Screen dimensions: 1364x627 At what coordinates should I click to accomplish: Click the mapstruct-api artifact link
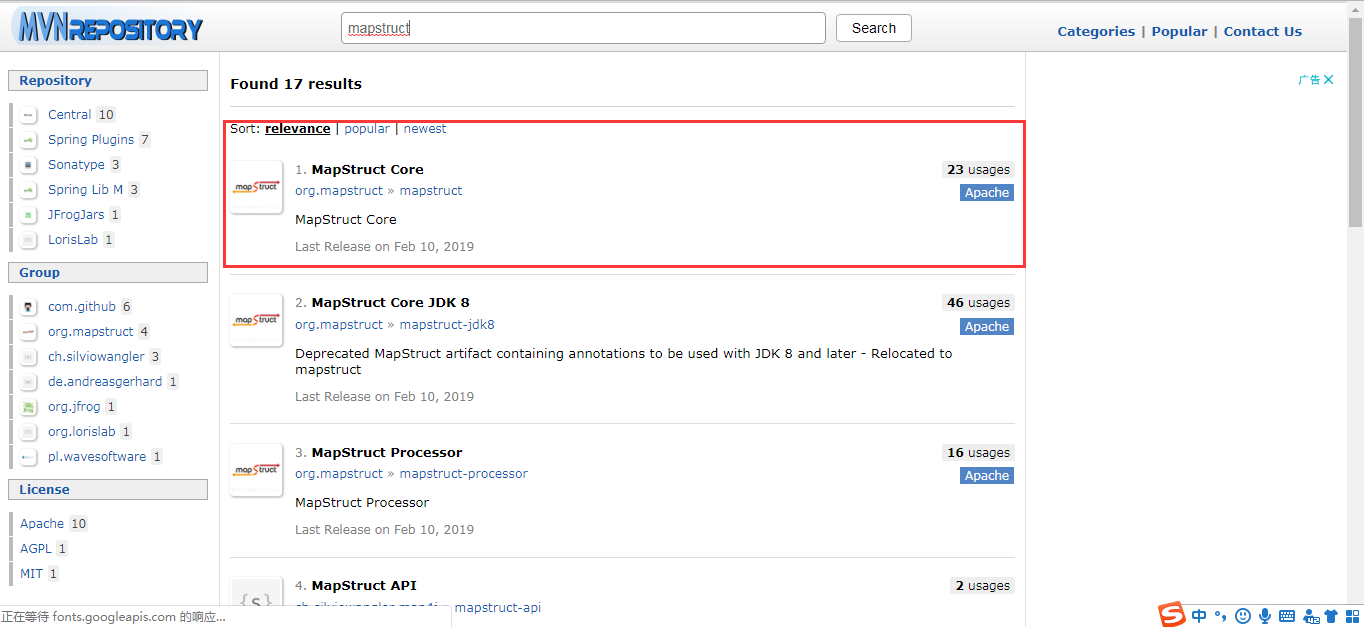pyautogui.click(x=498, y=608)
